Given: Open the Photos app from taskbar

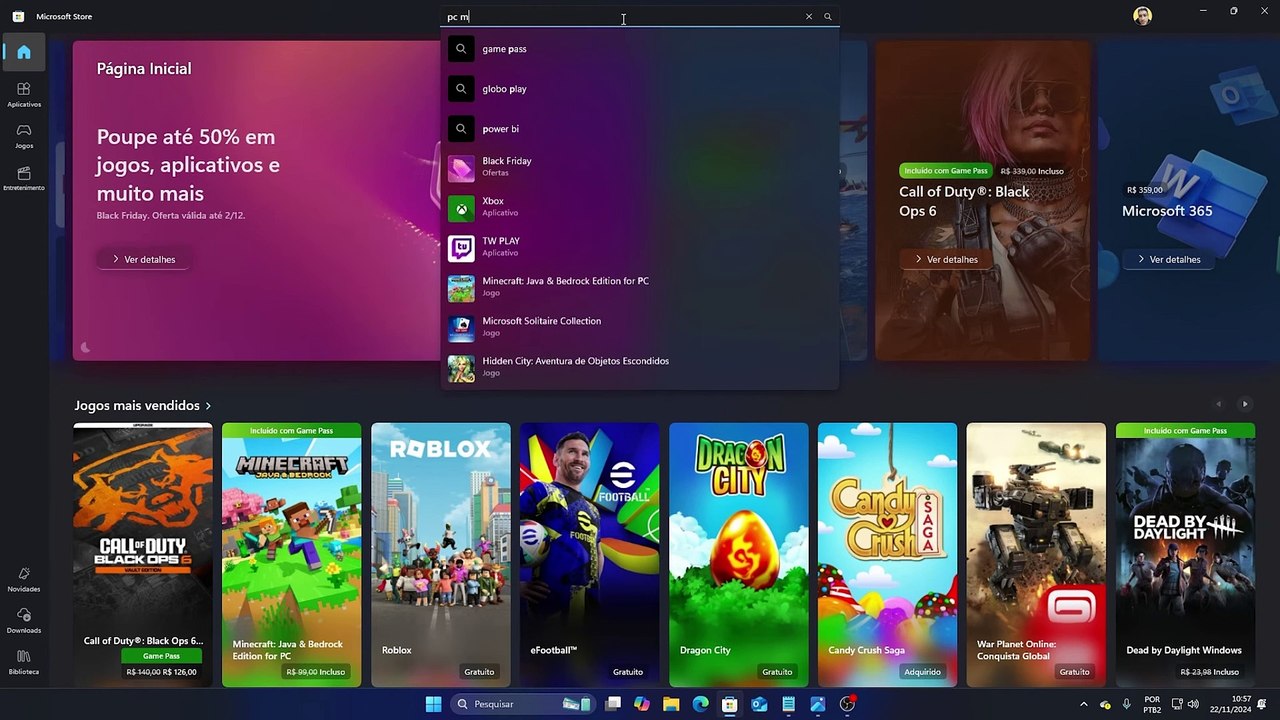Looking at the screenshot, I should [x=818, y=704].
